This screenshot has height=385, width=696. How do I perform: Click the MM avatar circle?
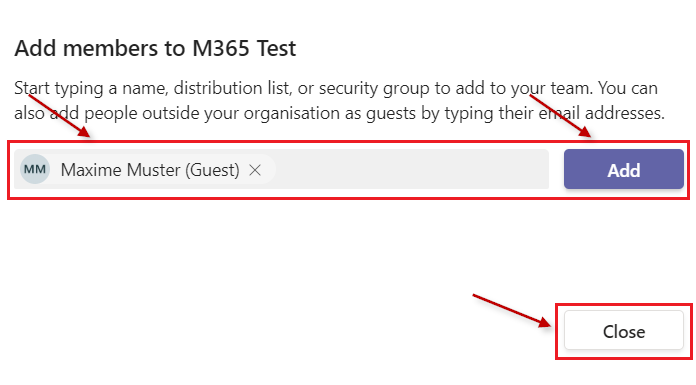pyautogui.click(x=35, y=169)
